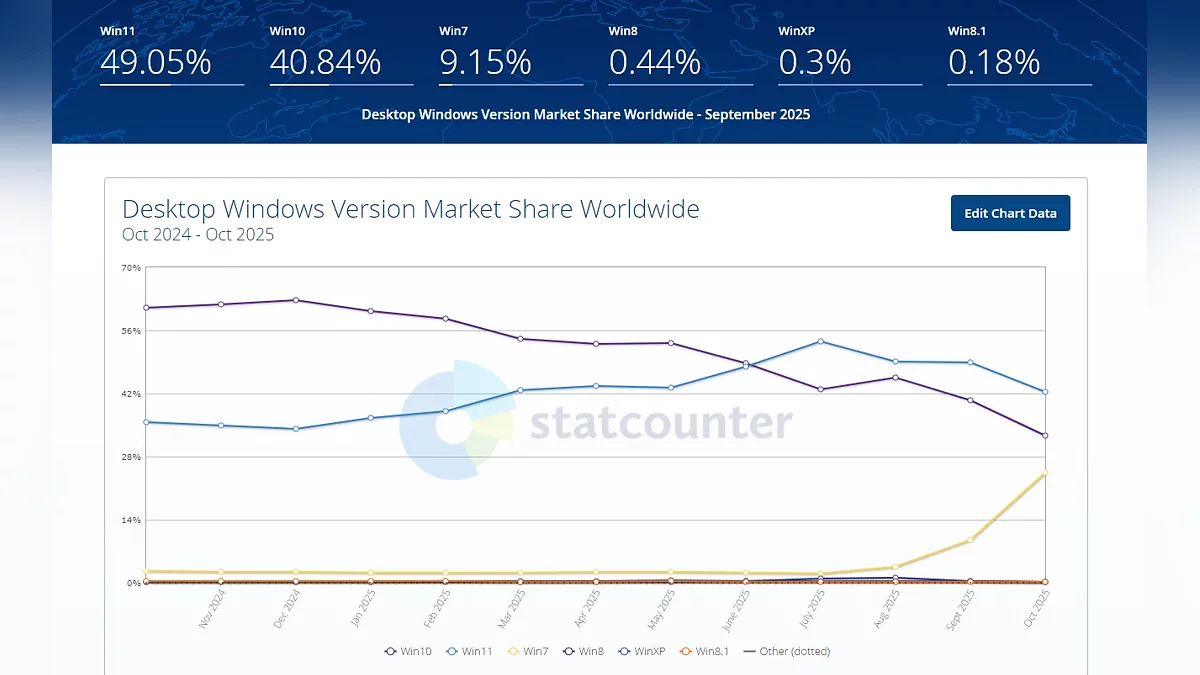Click the statcounter watermark logo in the chart
This screenshot has height=675, width=1200.
456,420
